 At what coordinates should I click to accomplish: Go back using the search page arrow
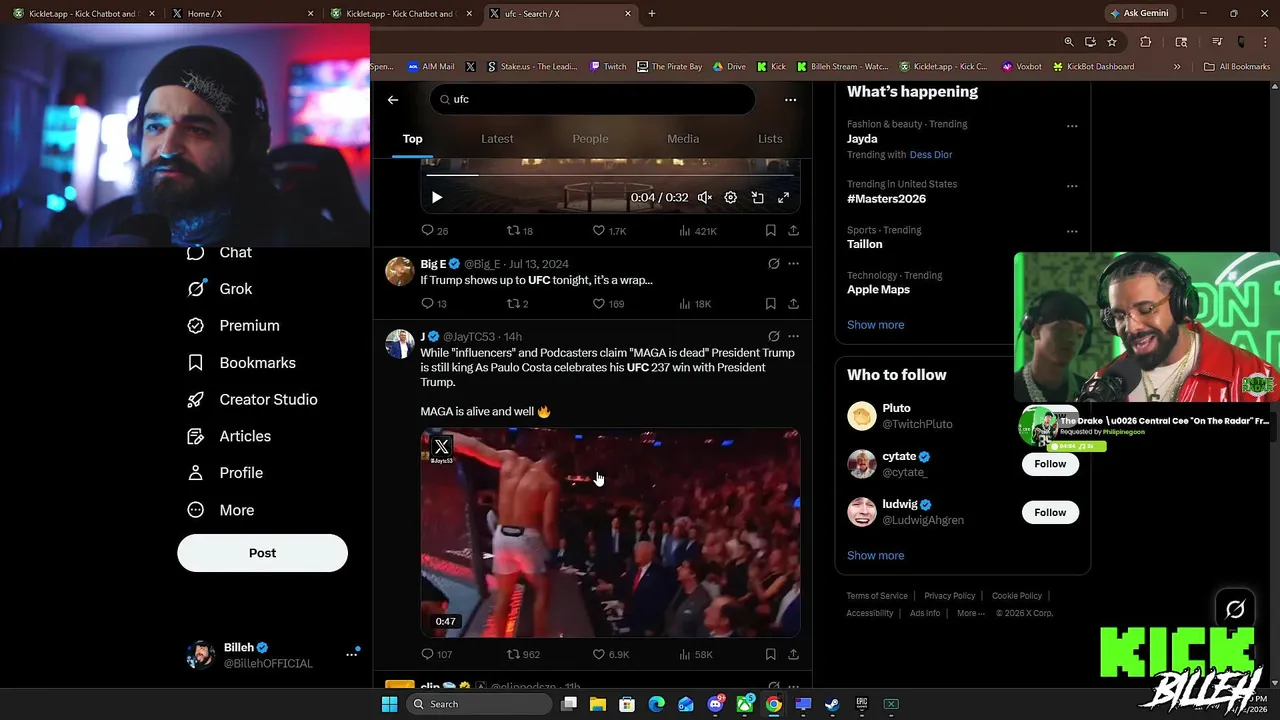(393, 100)
